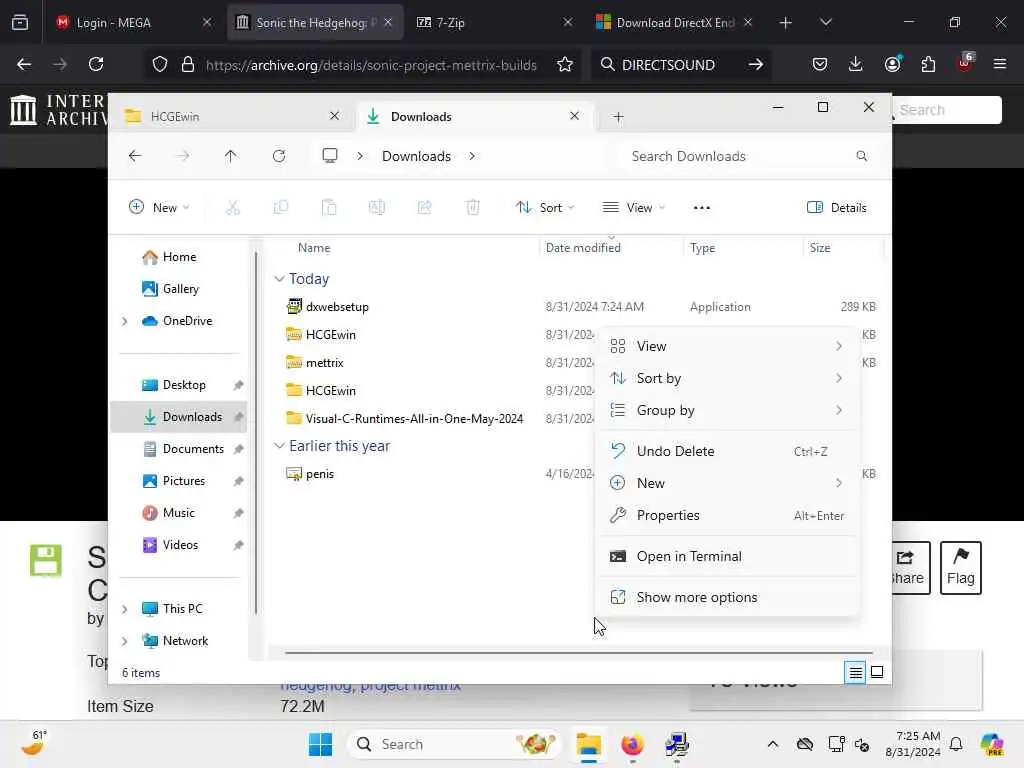This screenshot has width=1024, height=768.
Task: Click the Flag button on archive.org page
Action: 960,568
